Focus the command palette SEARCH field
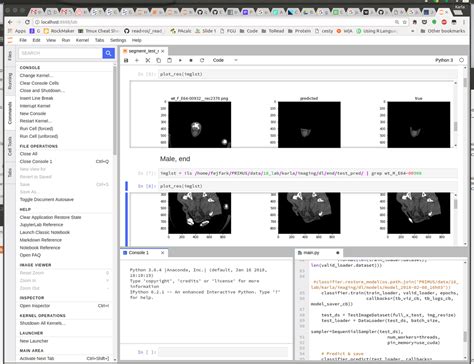 [61, 53]
